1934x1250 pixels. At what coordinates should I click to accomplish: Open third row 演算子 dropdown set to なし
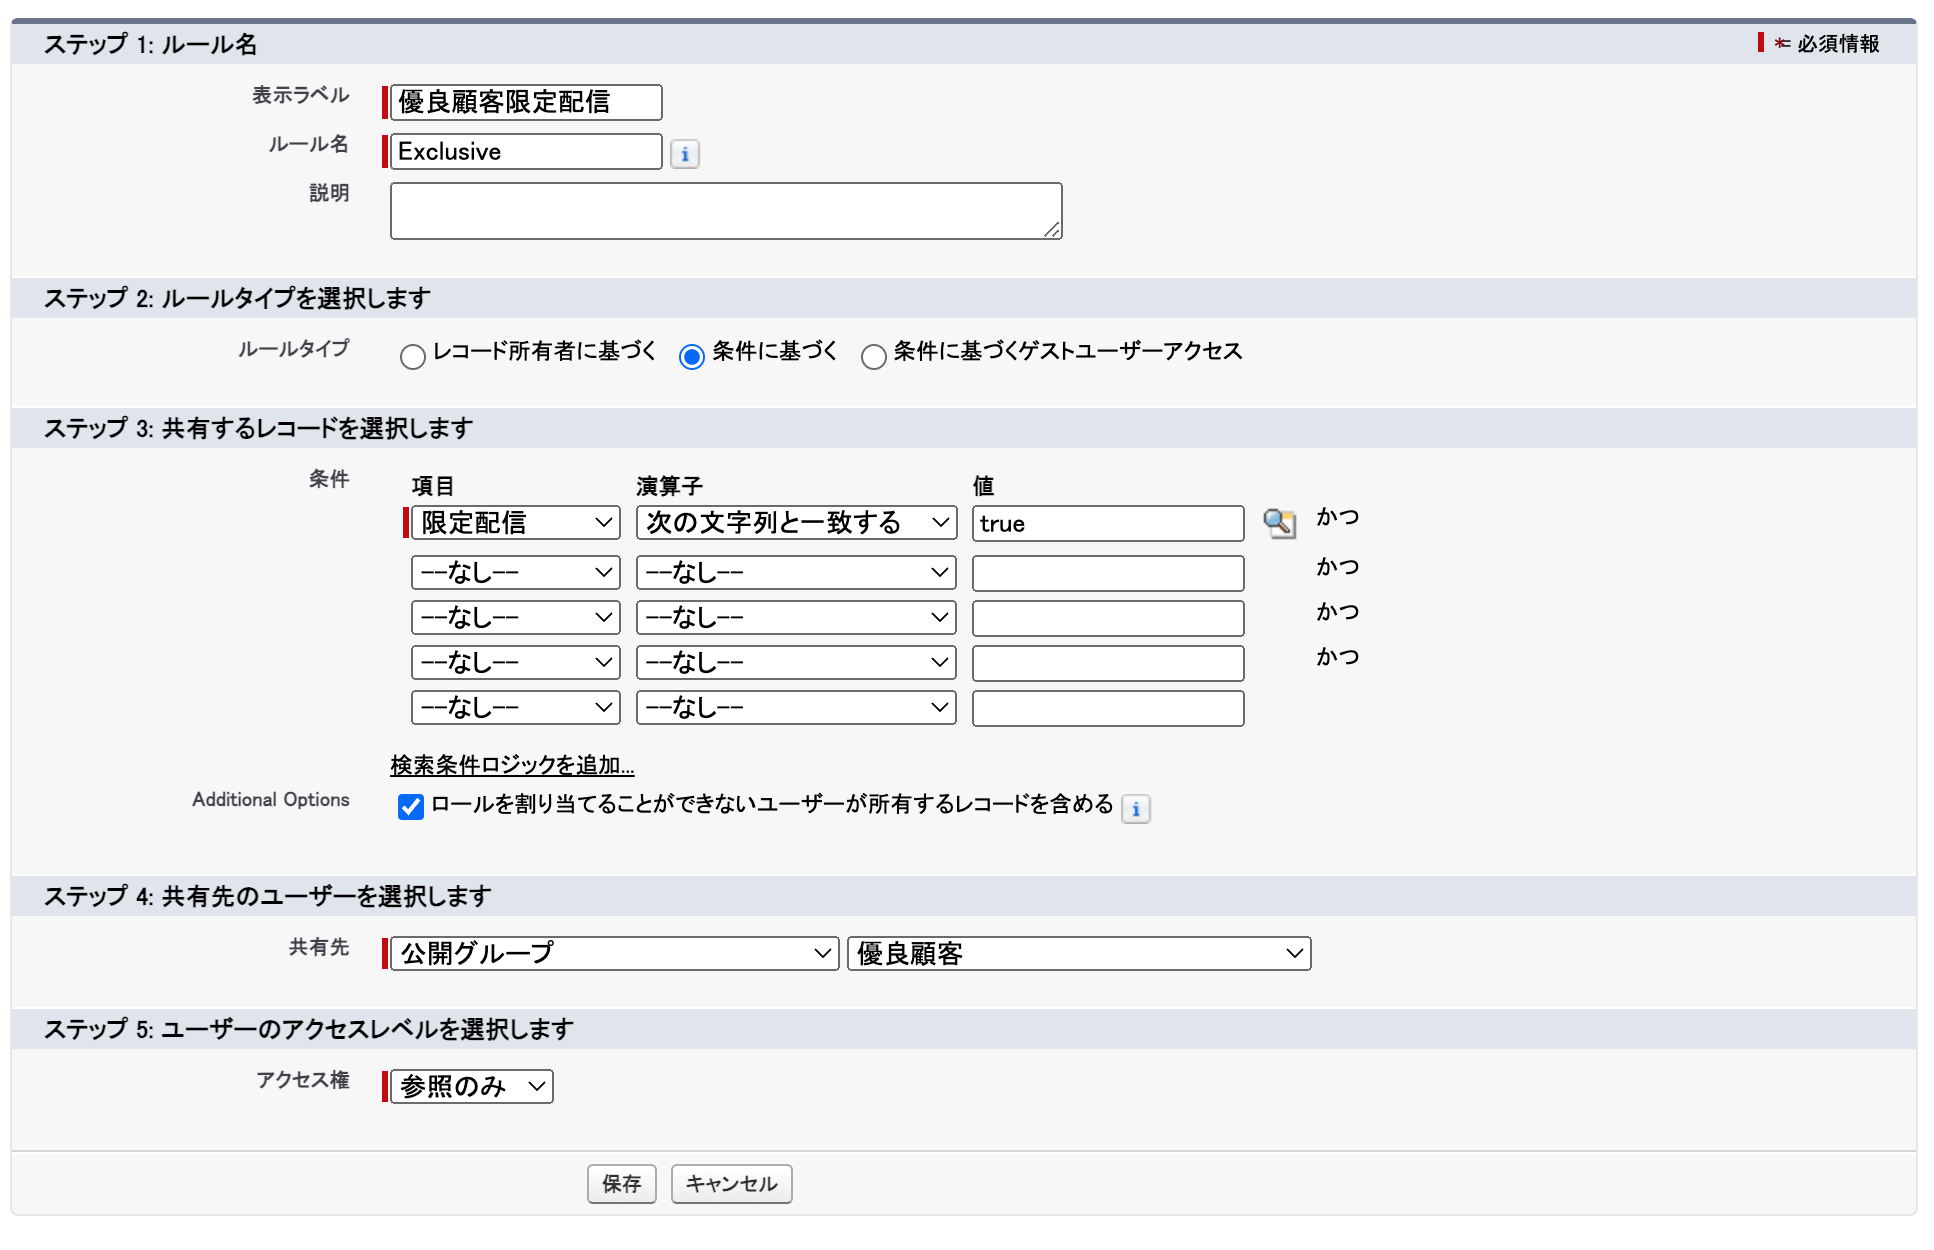point(796,618)
